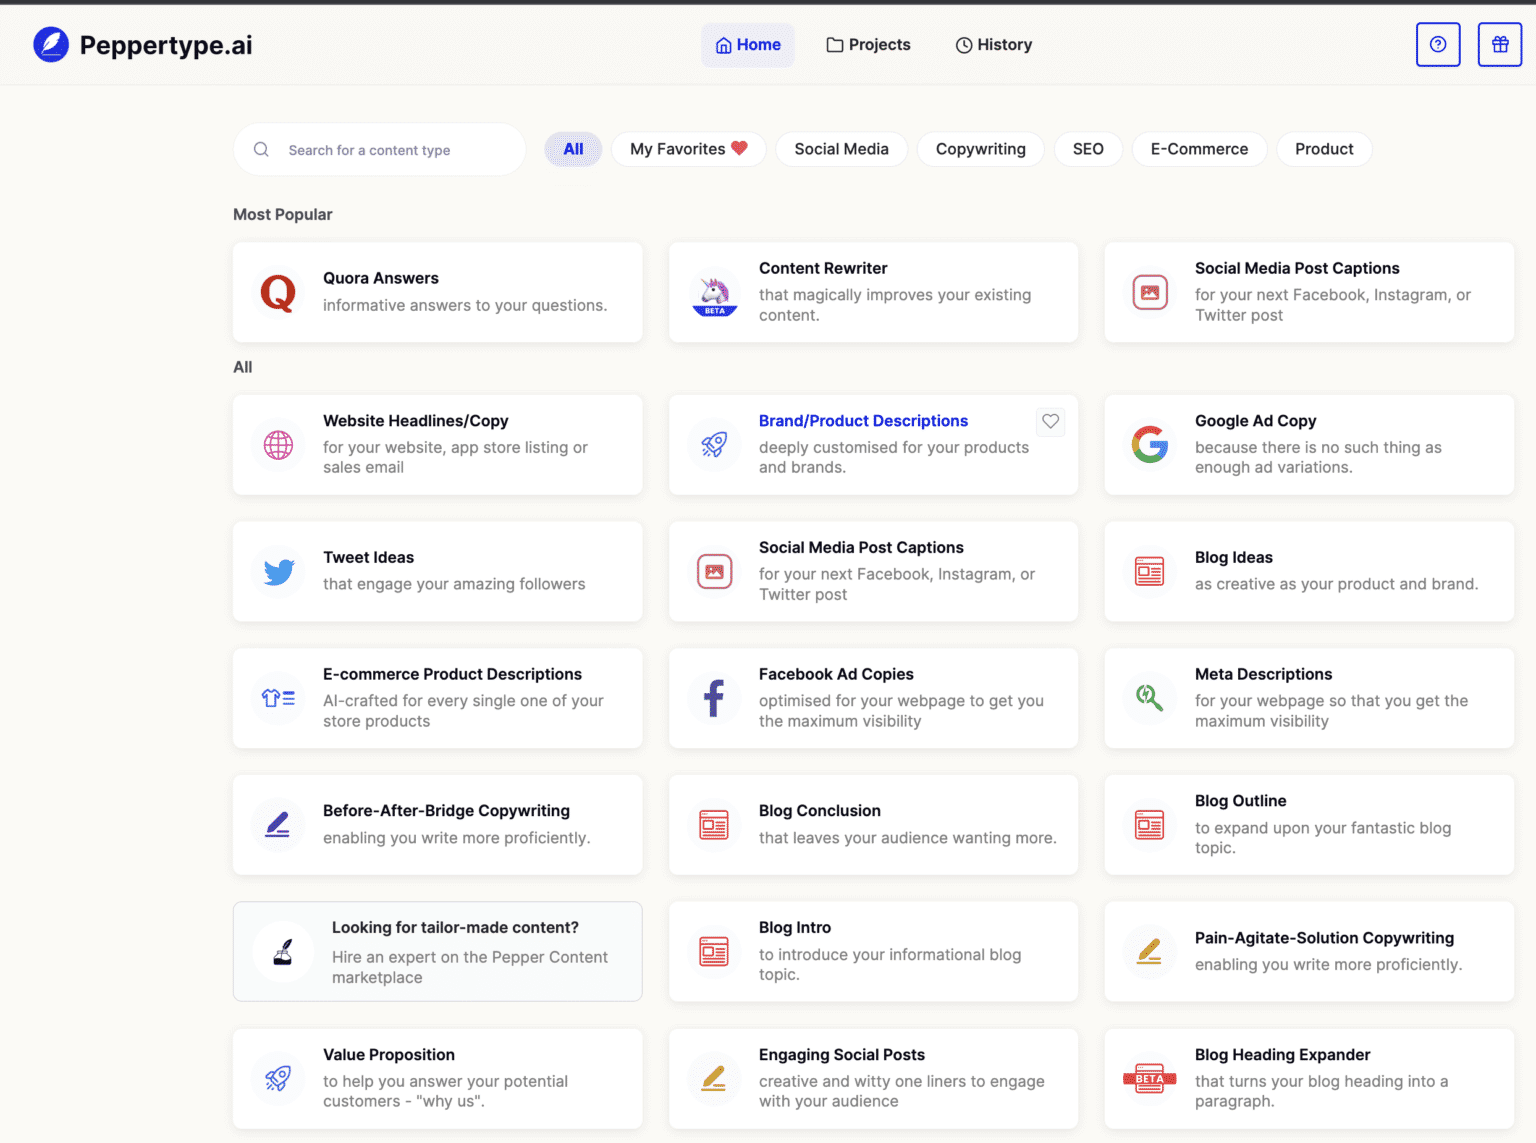Click the Tweet Ideas Twitter bird icon
This screenshot has height=1143, width=1536.
(x=278, y=572)
